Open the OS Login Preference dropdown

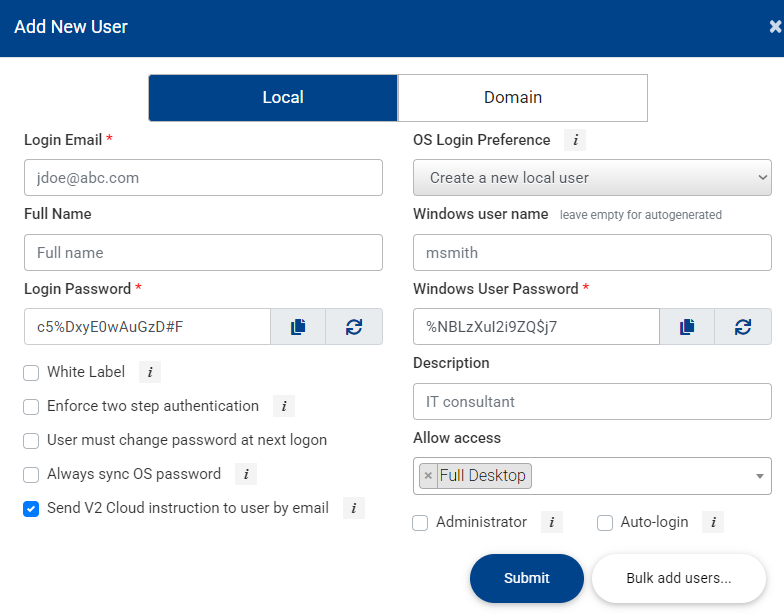(x=592, y=178)
